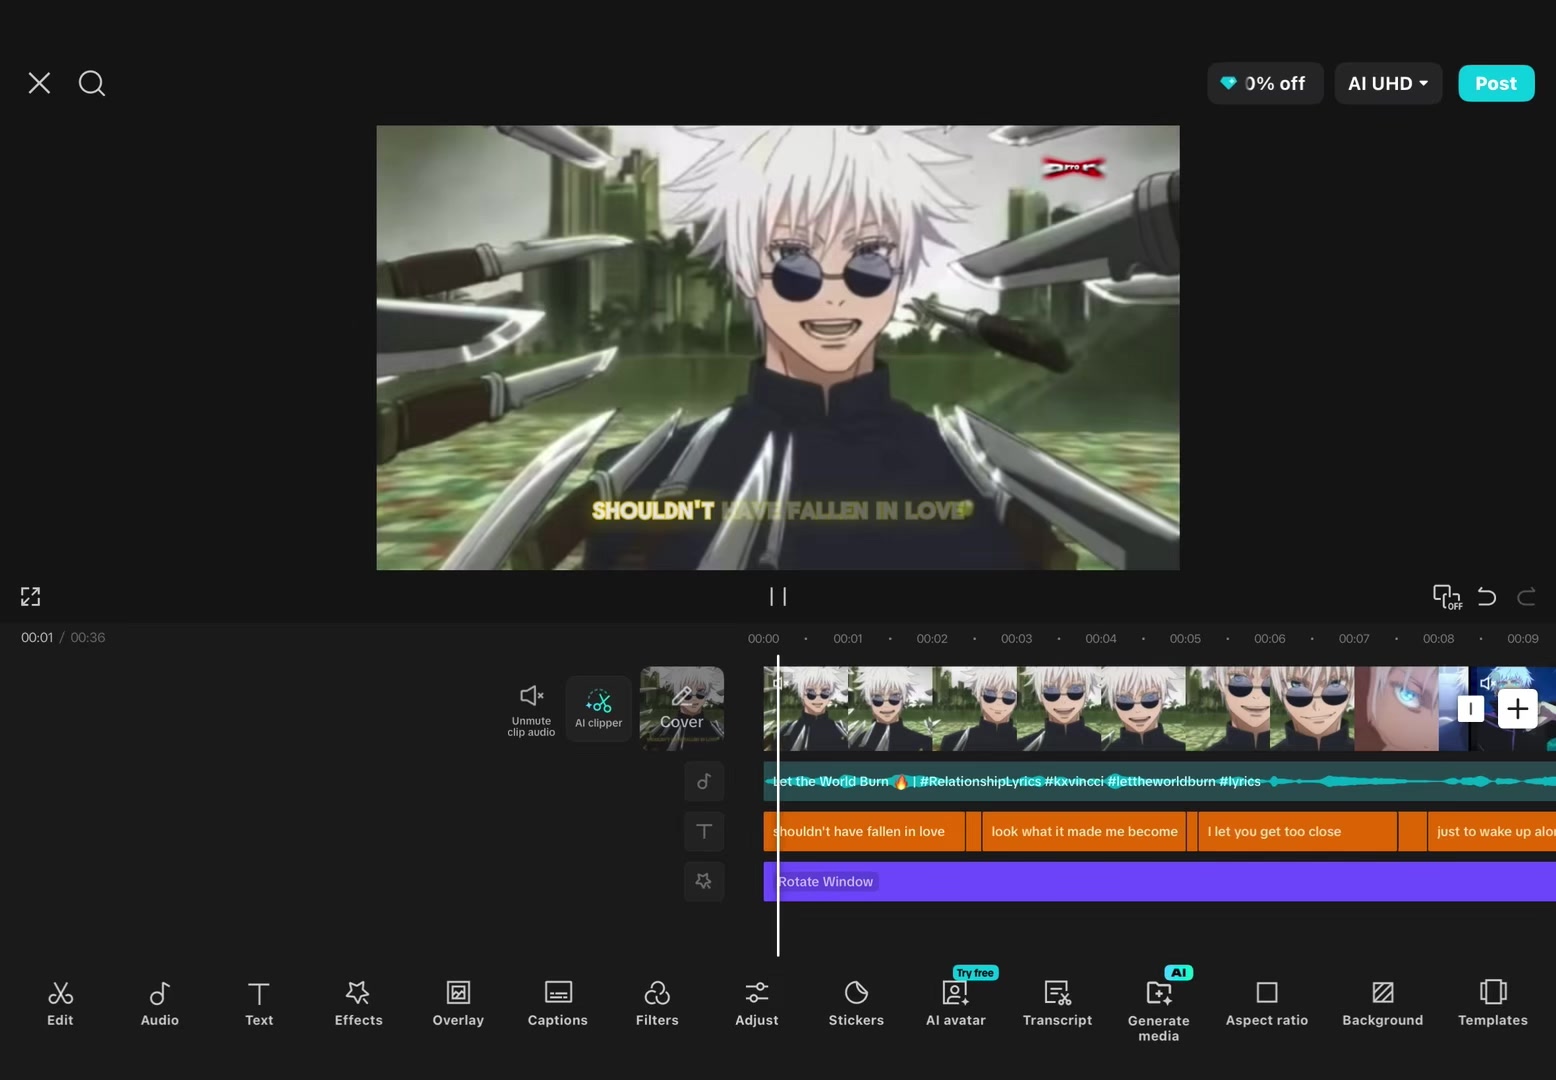
Task: Click the Post button
Action: pyautogui.click(x=1496, y=83)
